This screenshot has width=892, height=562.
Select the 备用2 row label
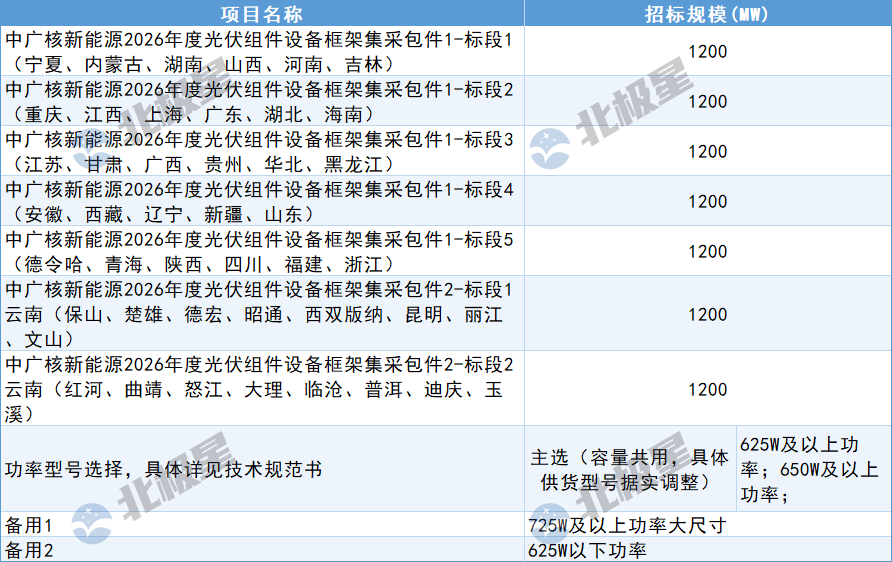[261, 550]
